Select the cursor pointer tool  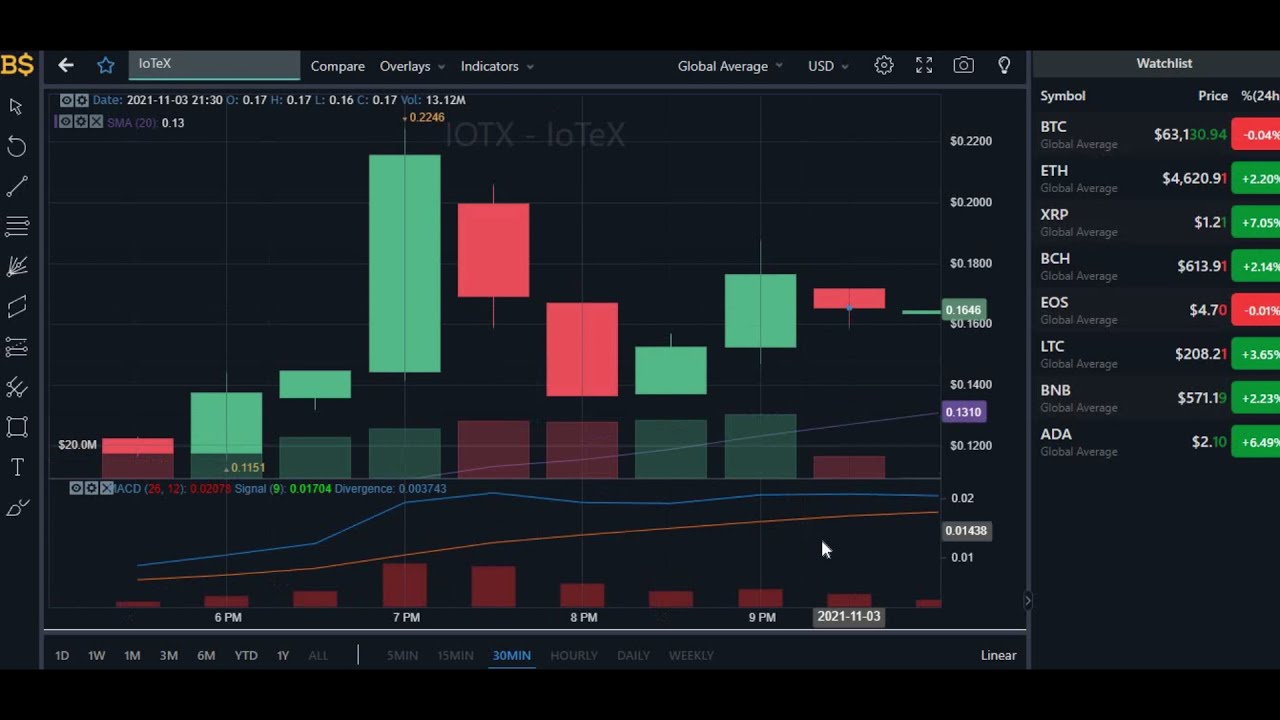pyautogui.click(x=16, y=106)
